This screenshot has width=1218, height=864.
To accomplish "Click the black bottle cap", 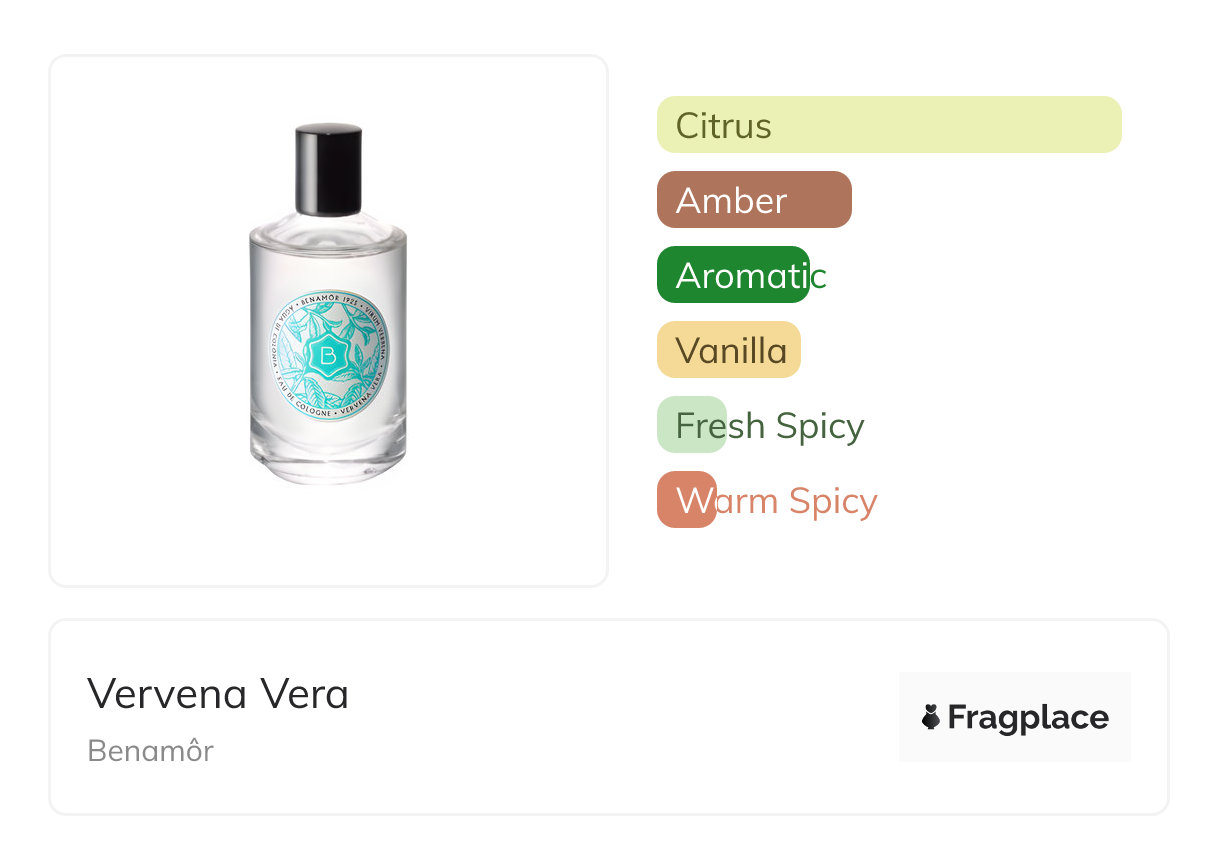I will [328, 169].
